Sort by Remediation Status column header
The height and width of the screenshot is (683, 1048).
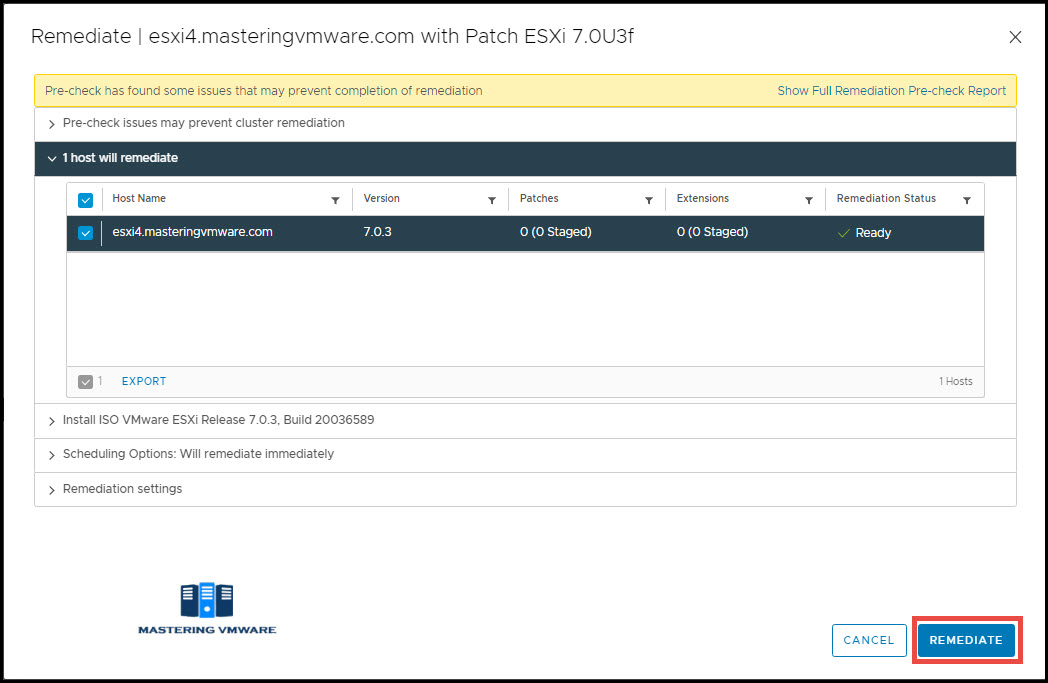click(886, 198)
